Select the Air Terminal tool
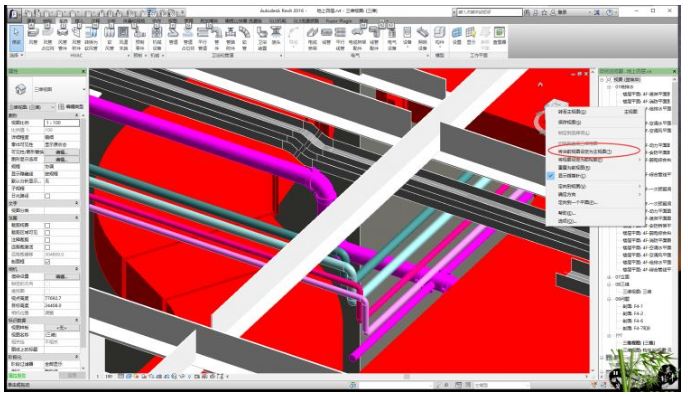The width and height of the screenshot is (688, 397). (123, 38)
